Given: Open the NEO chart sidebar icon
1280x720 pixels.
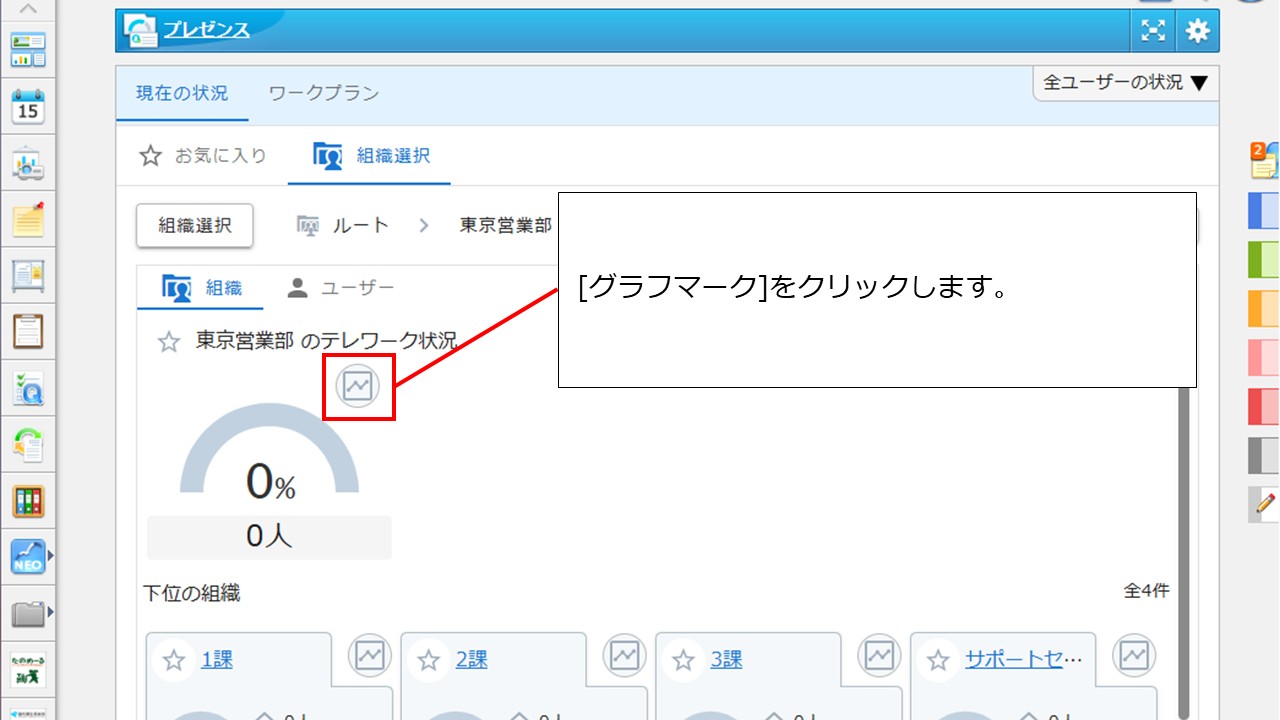Looking at the screenshot, I should click(28, 557).
